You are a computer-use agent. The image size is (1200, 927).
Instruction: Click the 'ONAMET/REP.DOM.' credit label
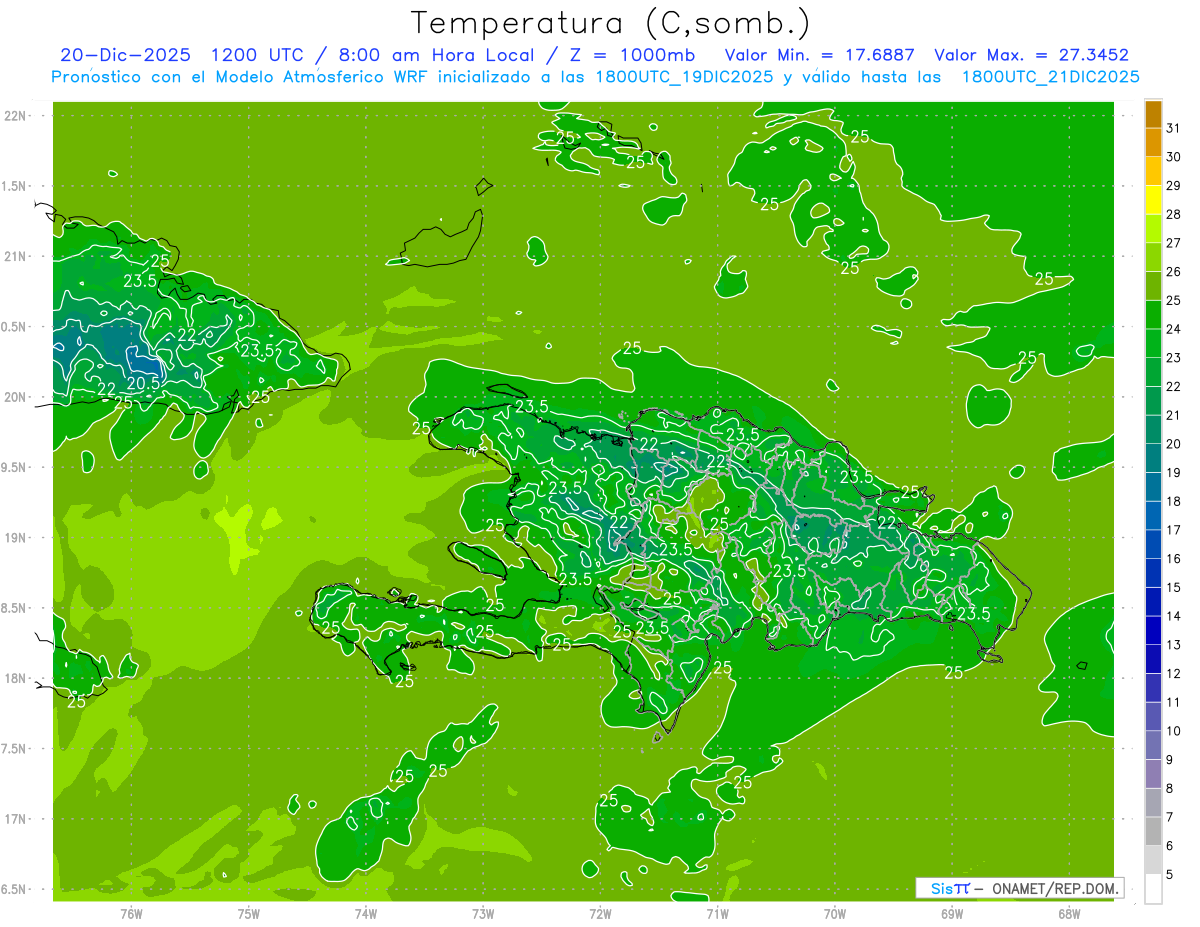click(x=1055, y=888)
